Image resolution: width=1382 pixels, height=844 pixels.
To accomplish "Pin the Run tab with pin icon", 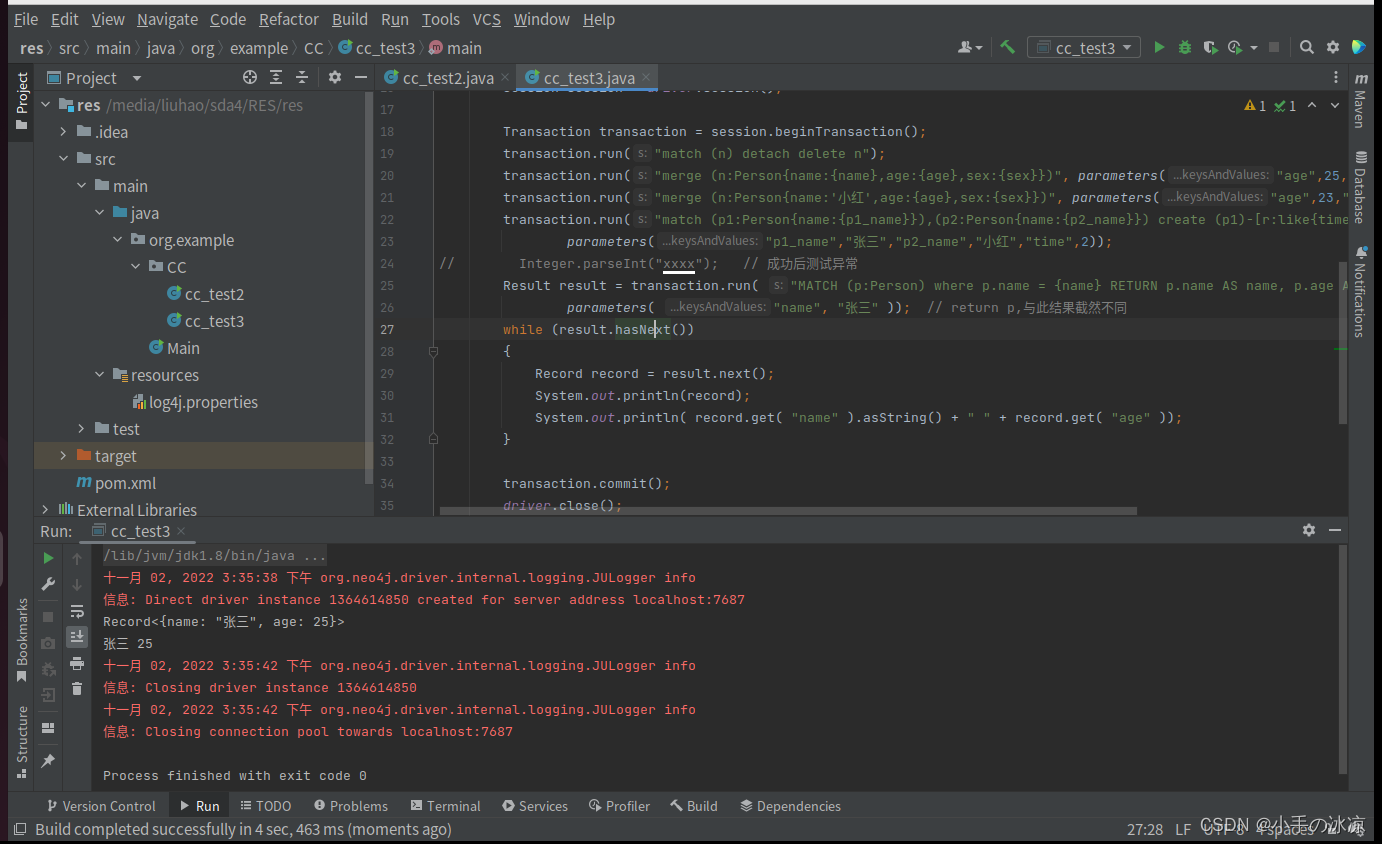I will pos(48,761).
